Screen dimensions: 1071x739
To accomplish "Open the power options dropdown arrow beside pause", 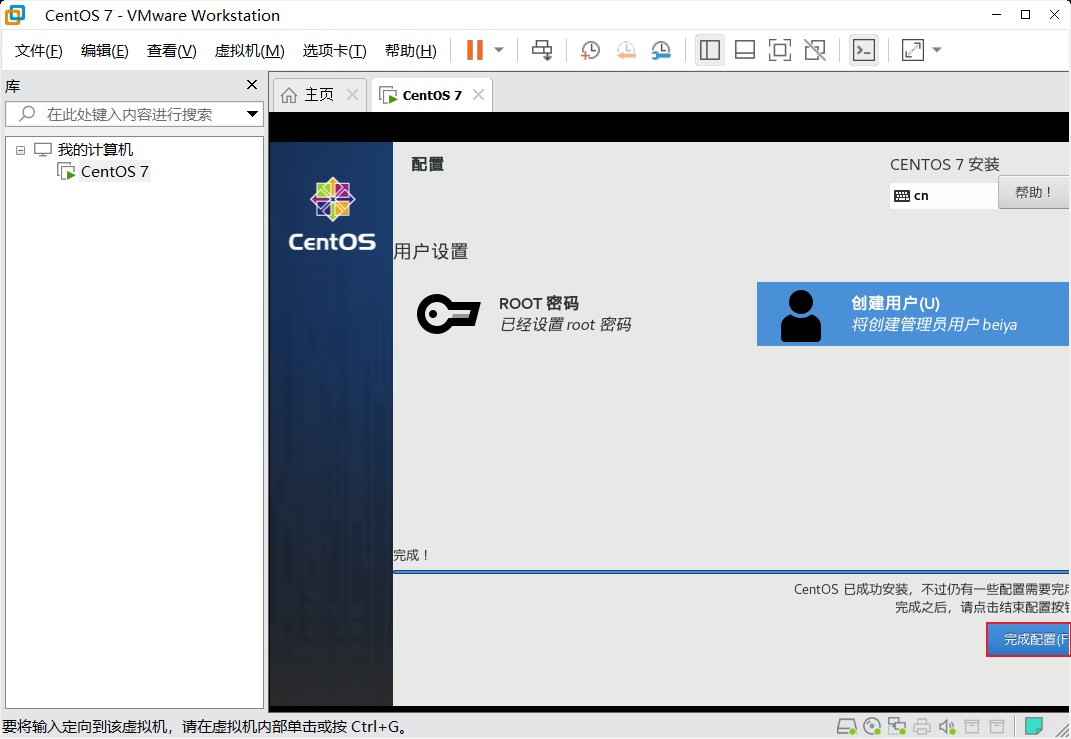I will click(x=499, y=50).
